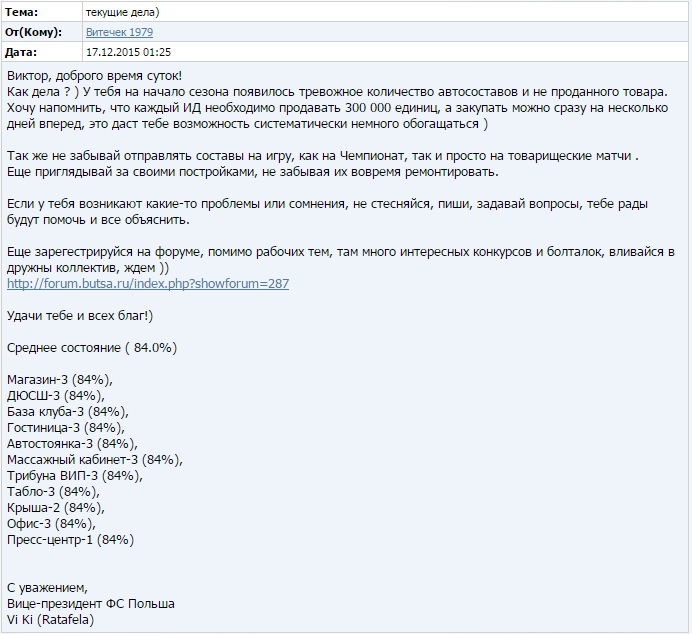
Task: Click the 'Офис-3 (84%)' entry
Action: (x=51, y=524)
